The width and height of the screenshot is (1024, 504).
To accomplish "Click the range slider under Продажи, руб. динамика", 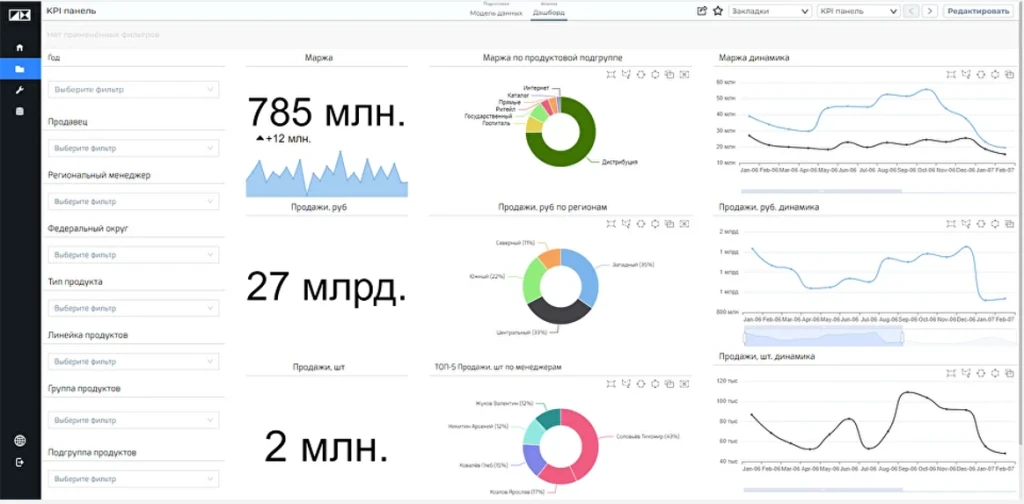I will (823, 336).
